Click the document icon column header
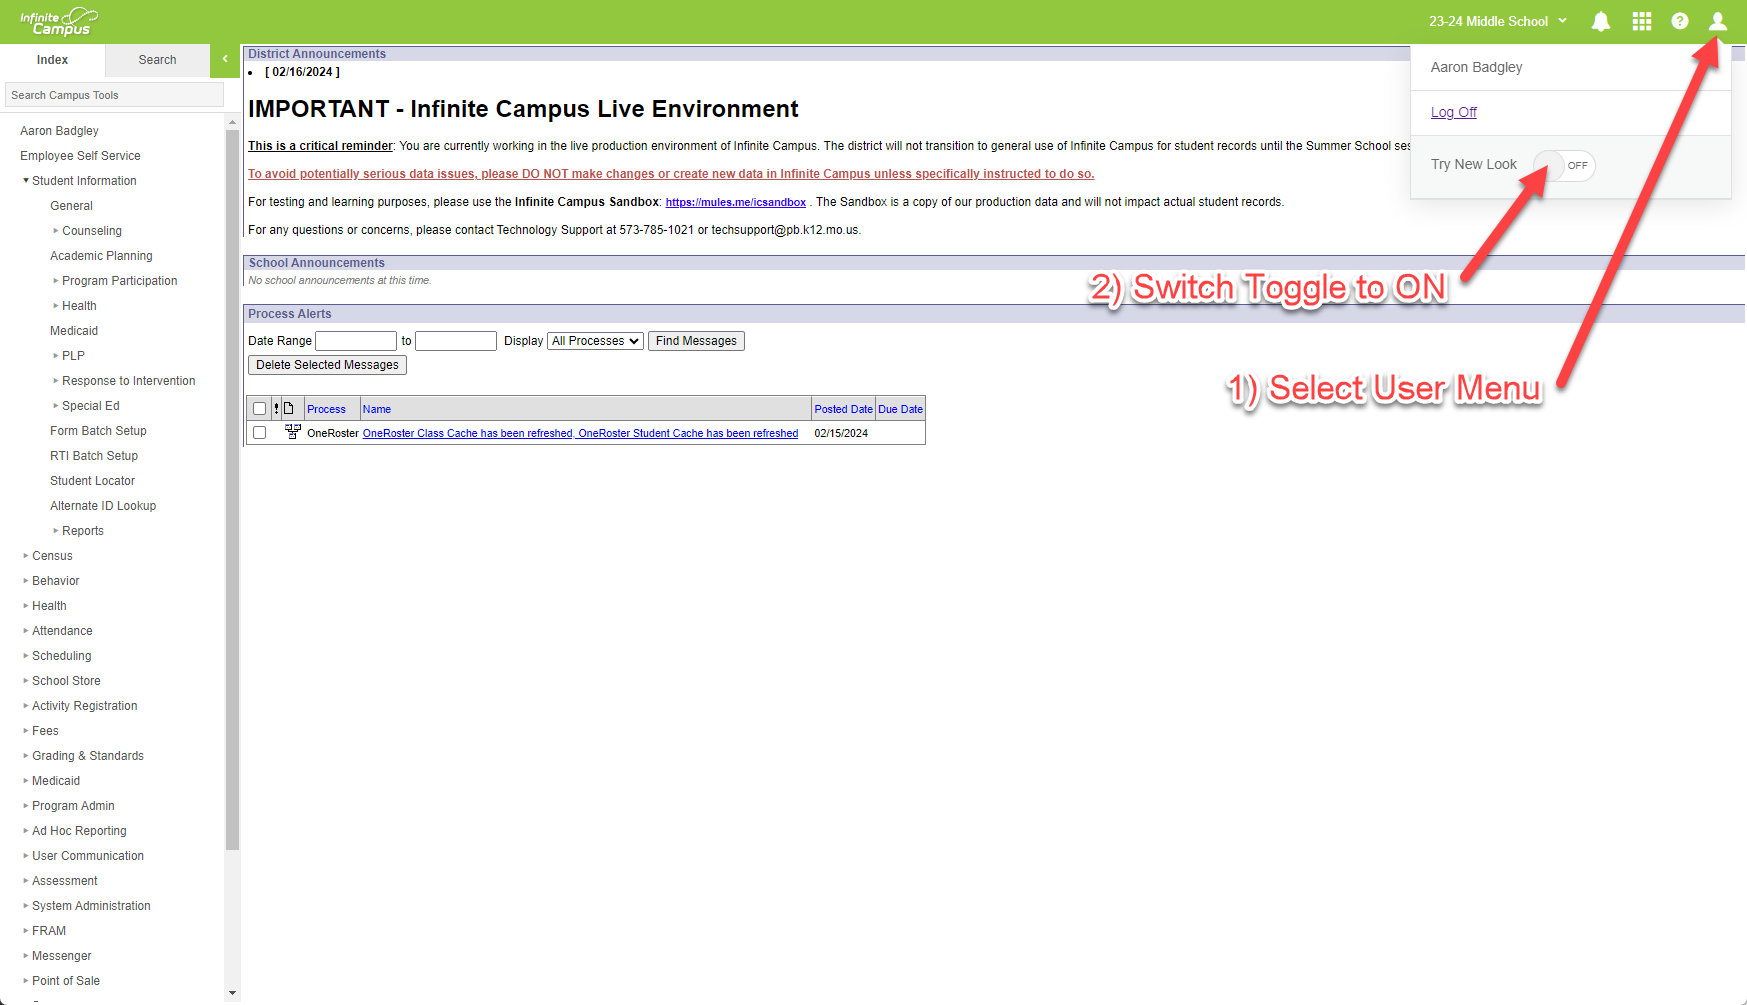 (289, 408)
